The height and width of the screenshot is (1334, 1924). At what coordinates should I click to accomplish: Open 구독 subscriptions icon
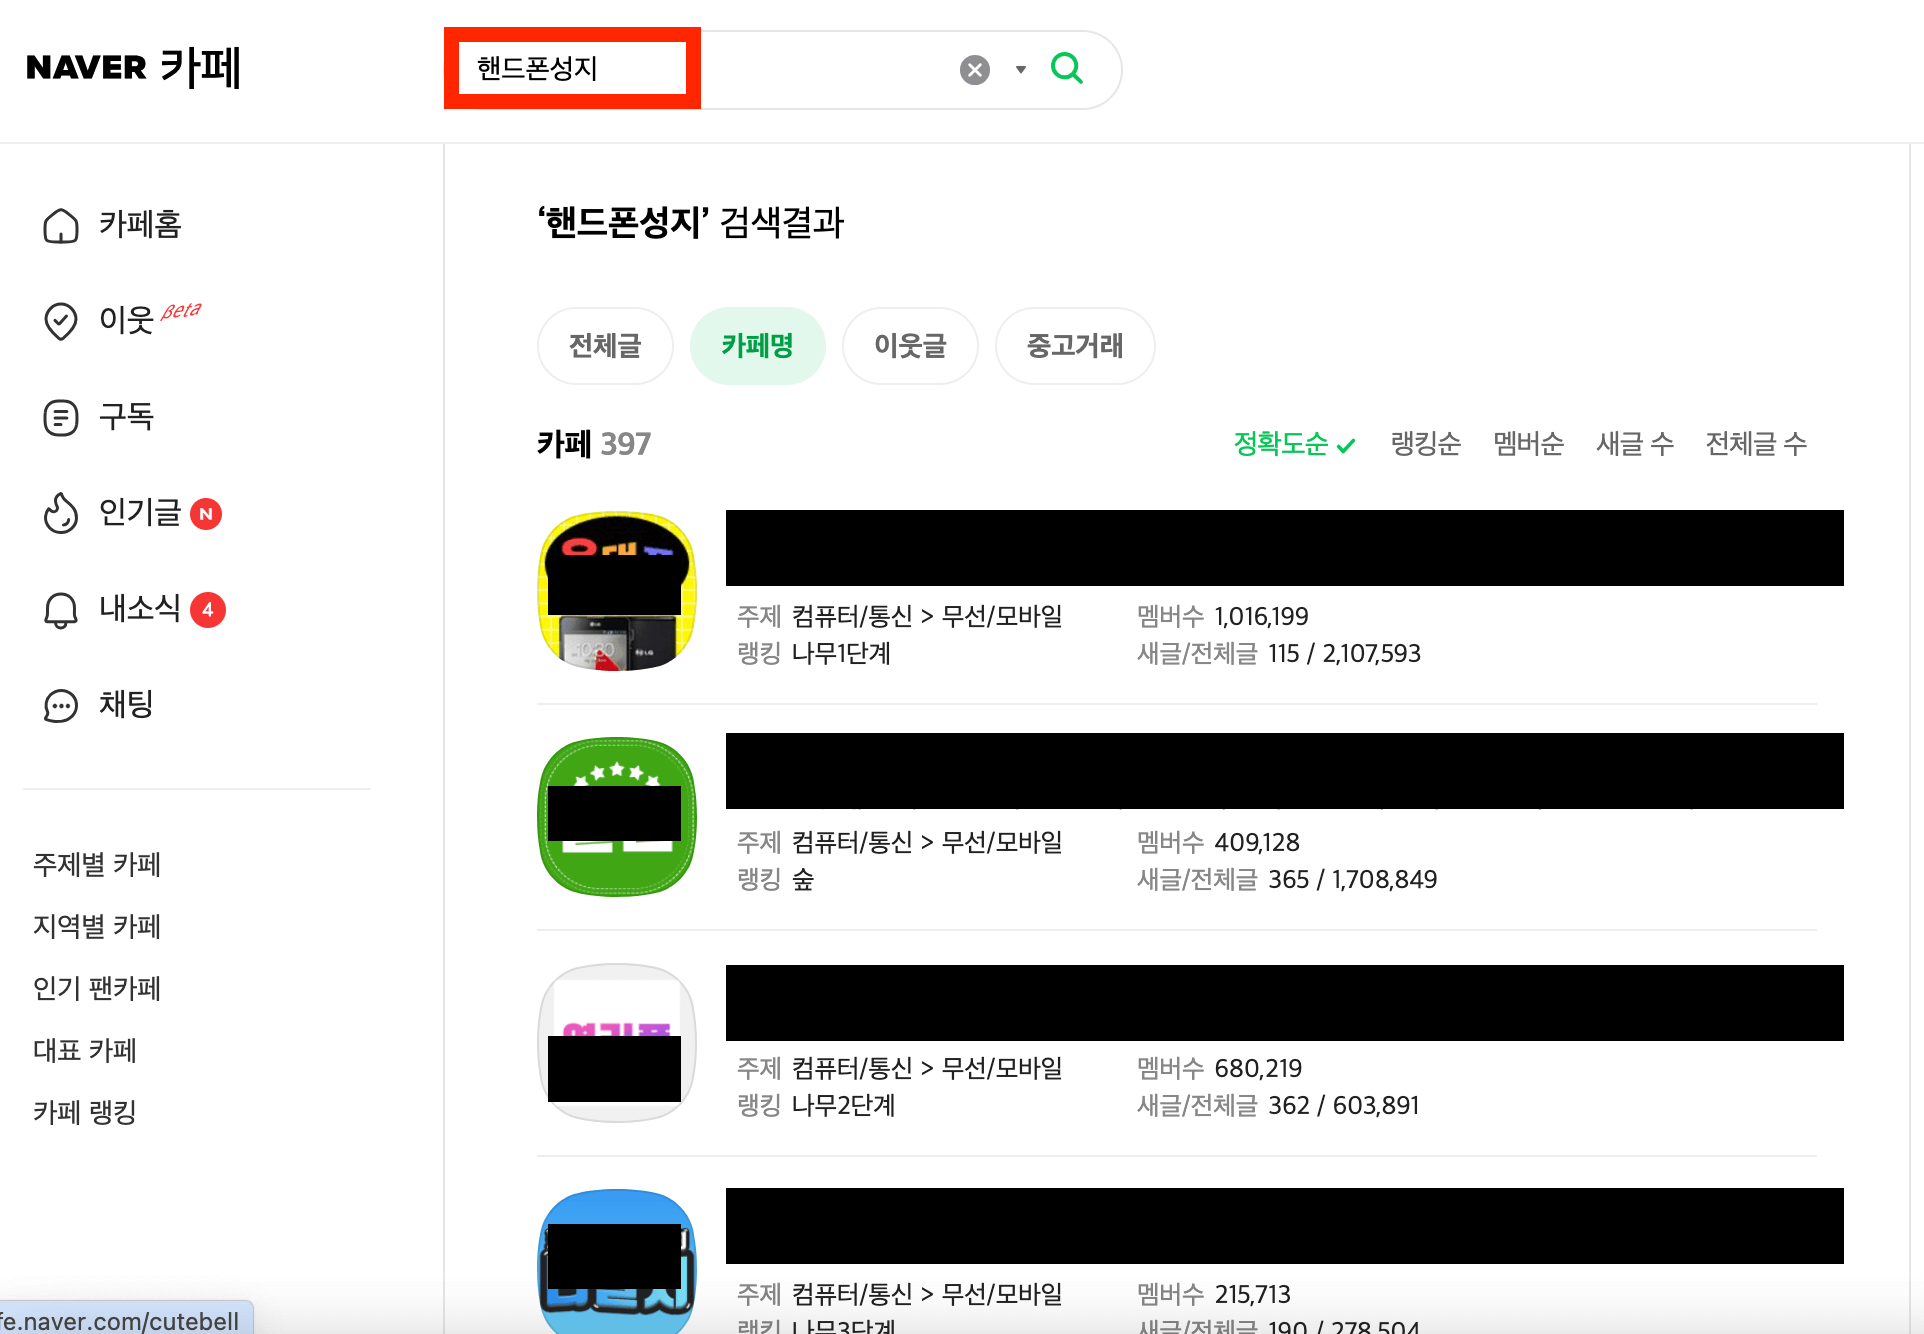point(60,417)
